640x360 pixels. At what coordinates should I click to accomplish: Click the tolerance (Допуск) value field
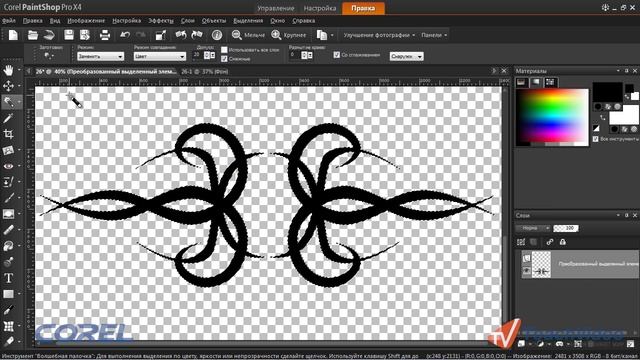tap(197, 55)
